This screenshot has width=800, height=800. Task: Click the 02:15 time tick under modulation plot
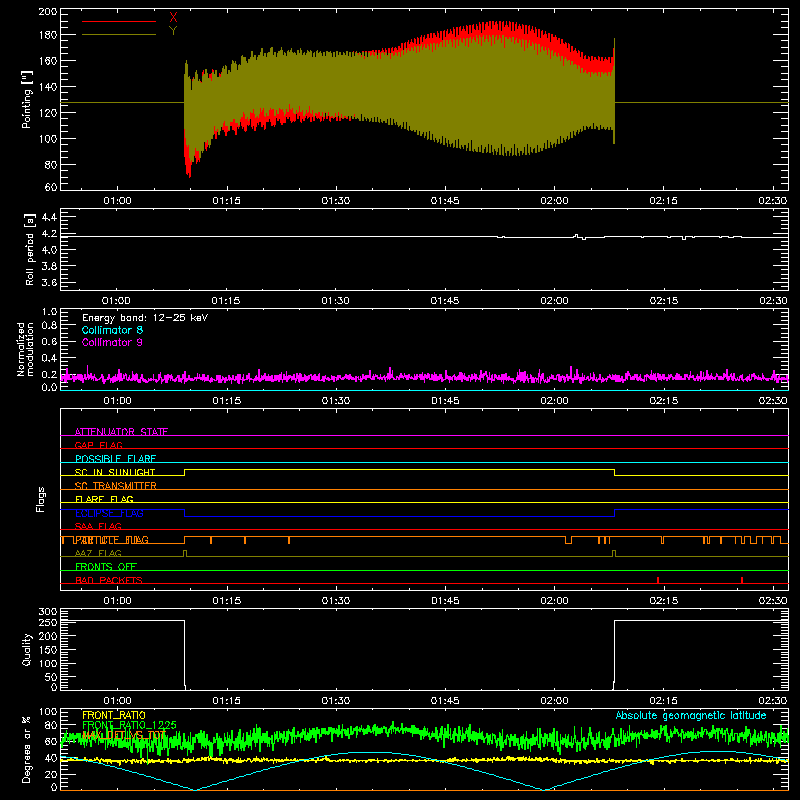click(x=663, y=401)
